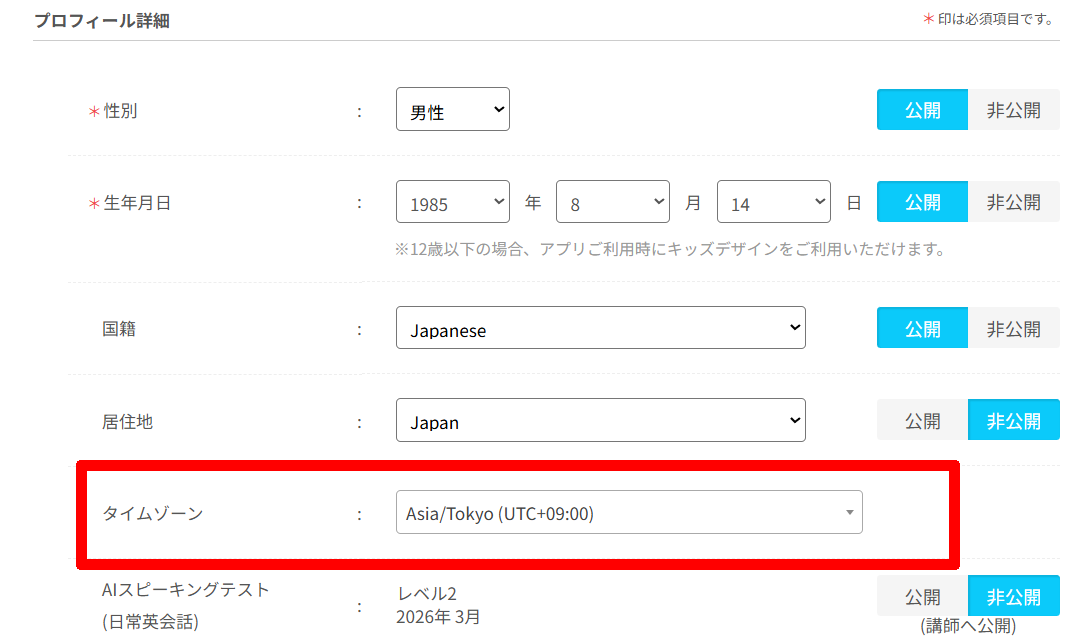
Task: Set 国籍 visibility to 公開
Action: 922,328
